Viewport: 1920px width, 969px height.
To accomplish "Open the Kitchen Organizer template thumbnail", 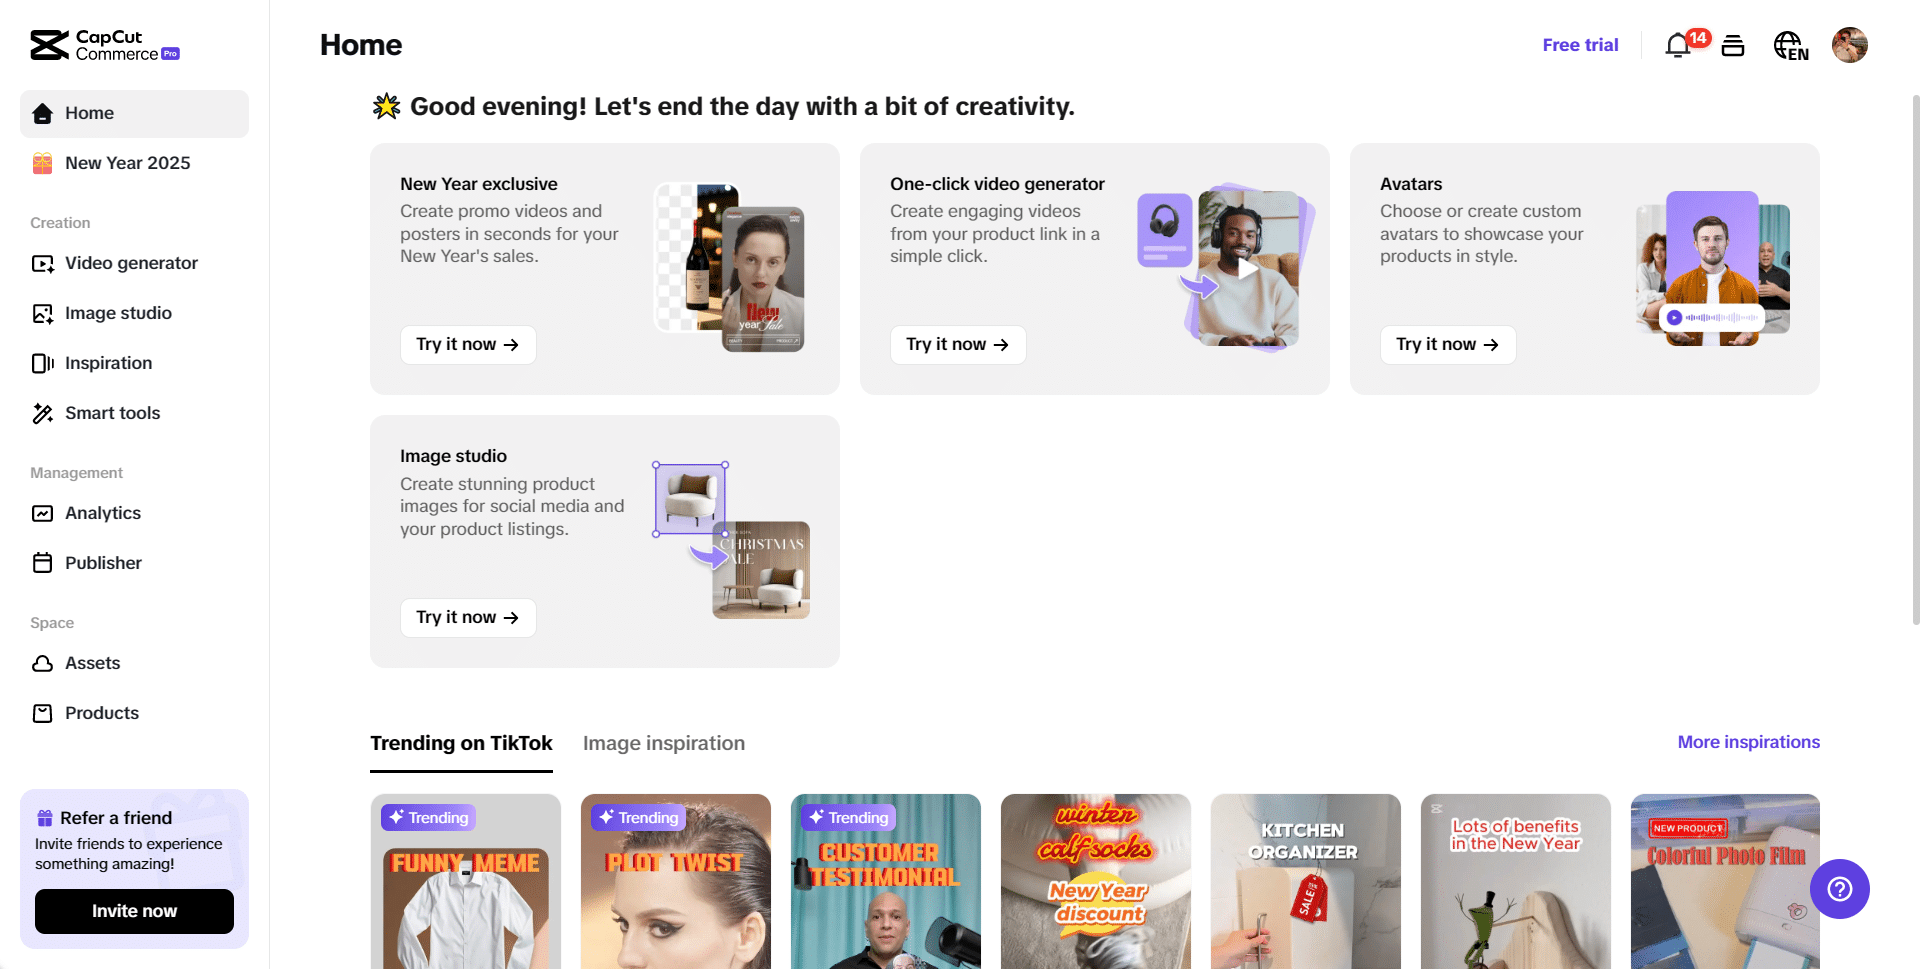I will pyautogui.click(x=1305, y=881).
